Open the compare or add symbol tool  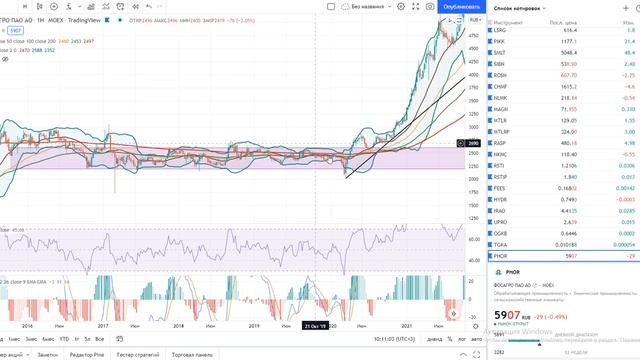point(54,7)
